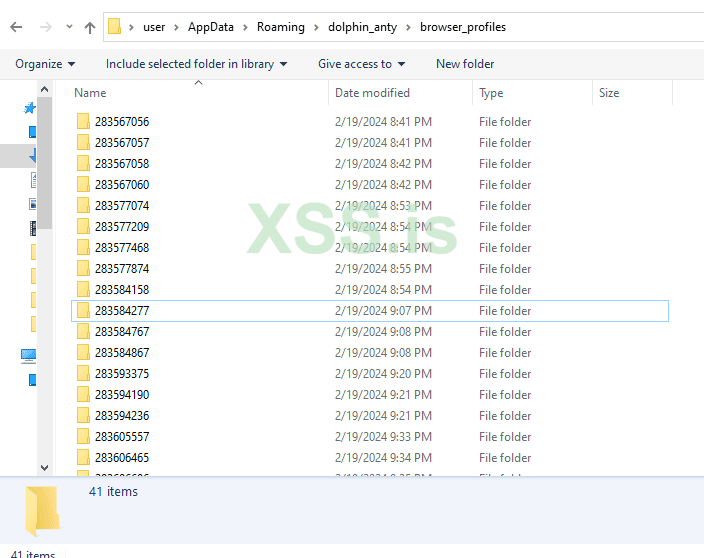Select This PC monitor icon in sidebar
704x558 pixels.
coord(28,356)
